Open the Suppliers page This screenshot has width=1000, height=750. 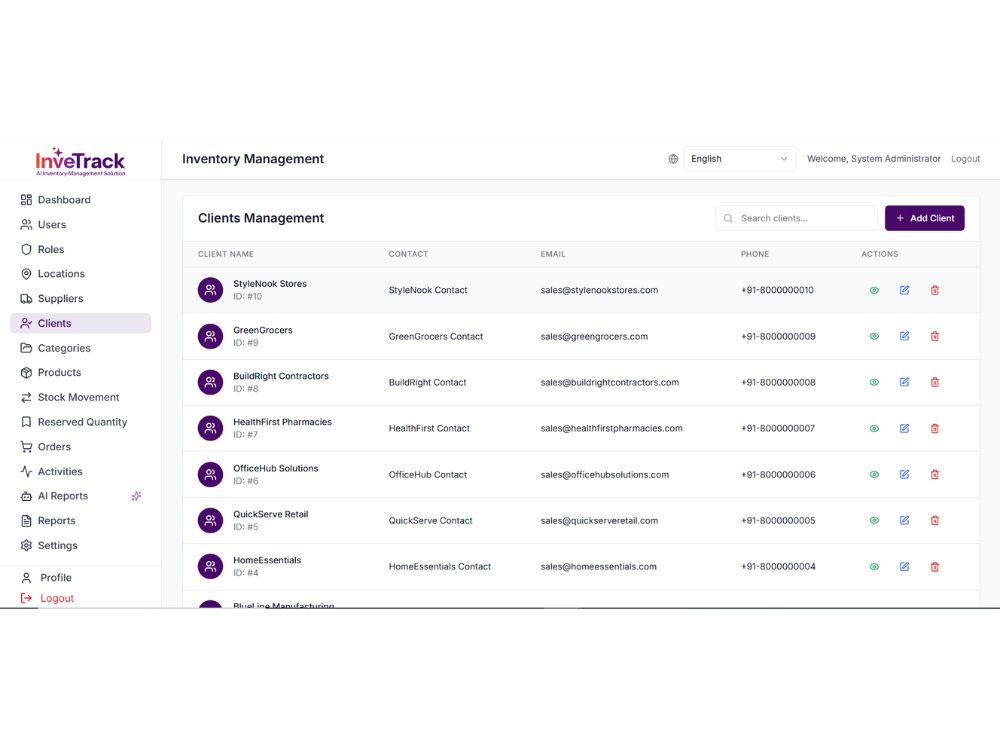click(81, 298)
